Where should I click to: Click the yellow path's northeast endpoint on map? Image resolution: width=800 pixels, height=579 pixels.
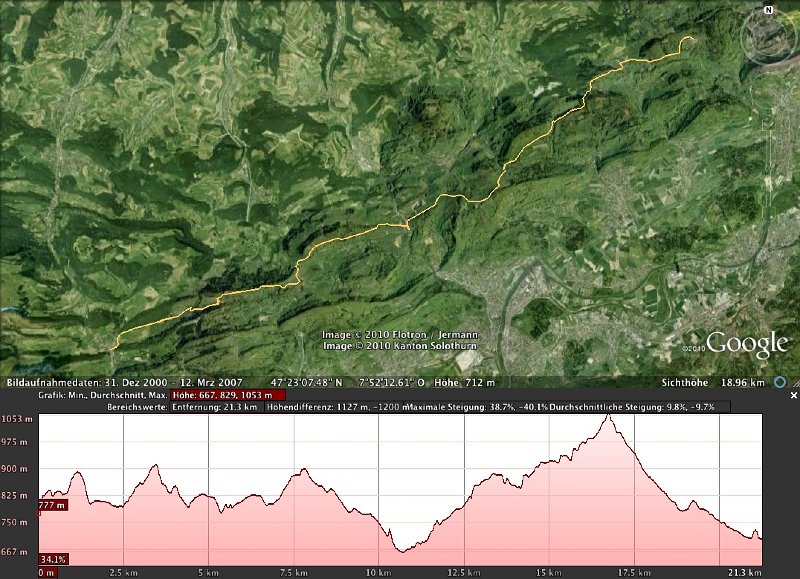[x=689, y=38]
